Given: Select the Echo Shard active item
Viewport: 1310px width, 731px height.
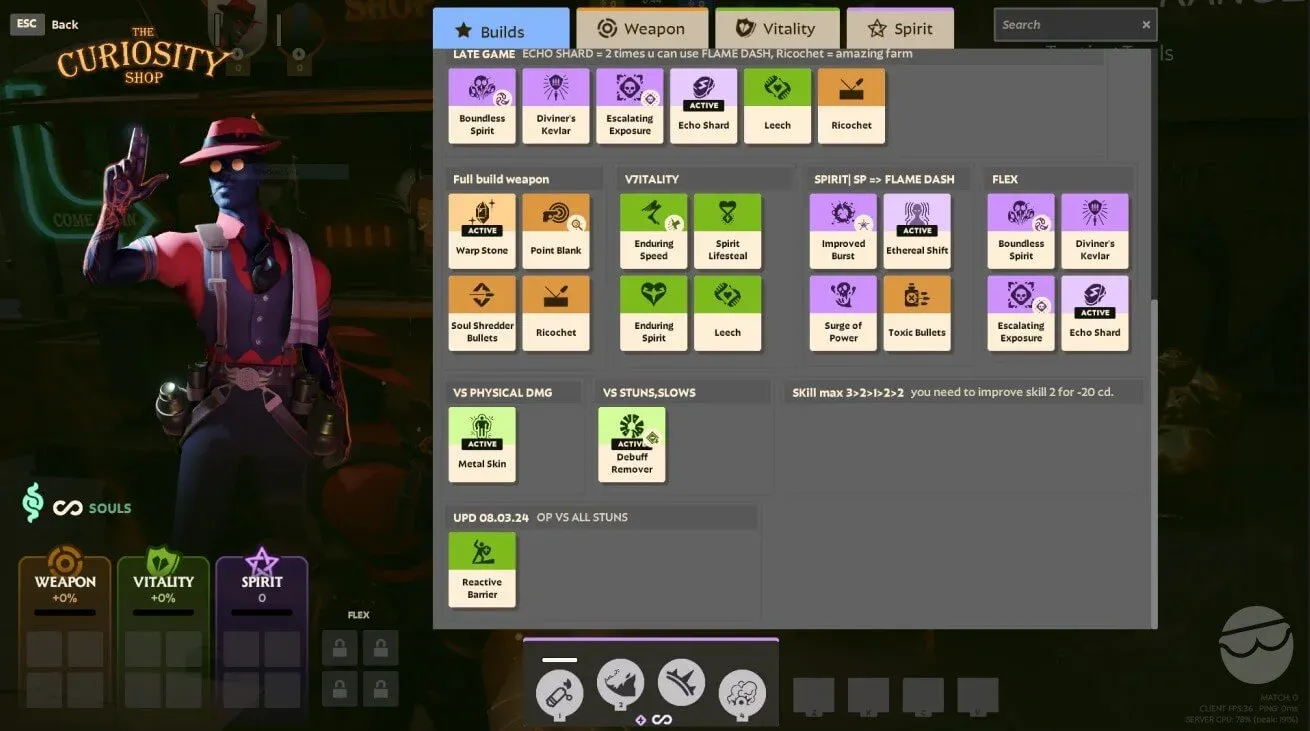Looking at the screenshot, I should pos(703,105).
